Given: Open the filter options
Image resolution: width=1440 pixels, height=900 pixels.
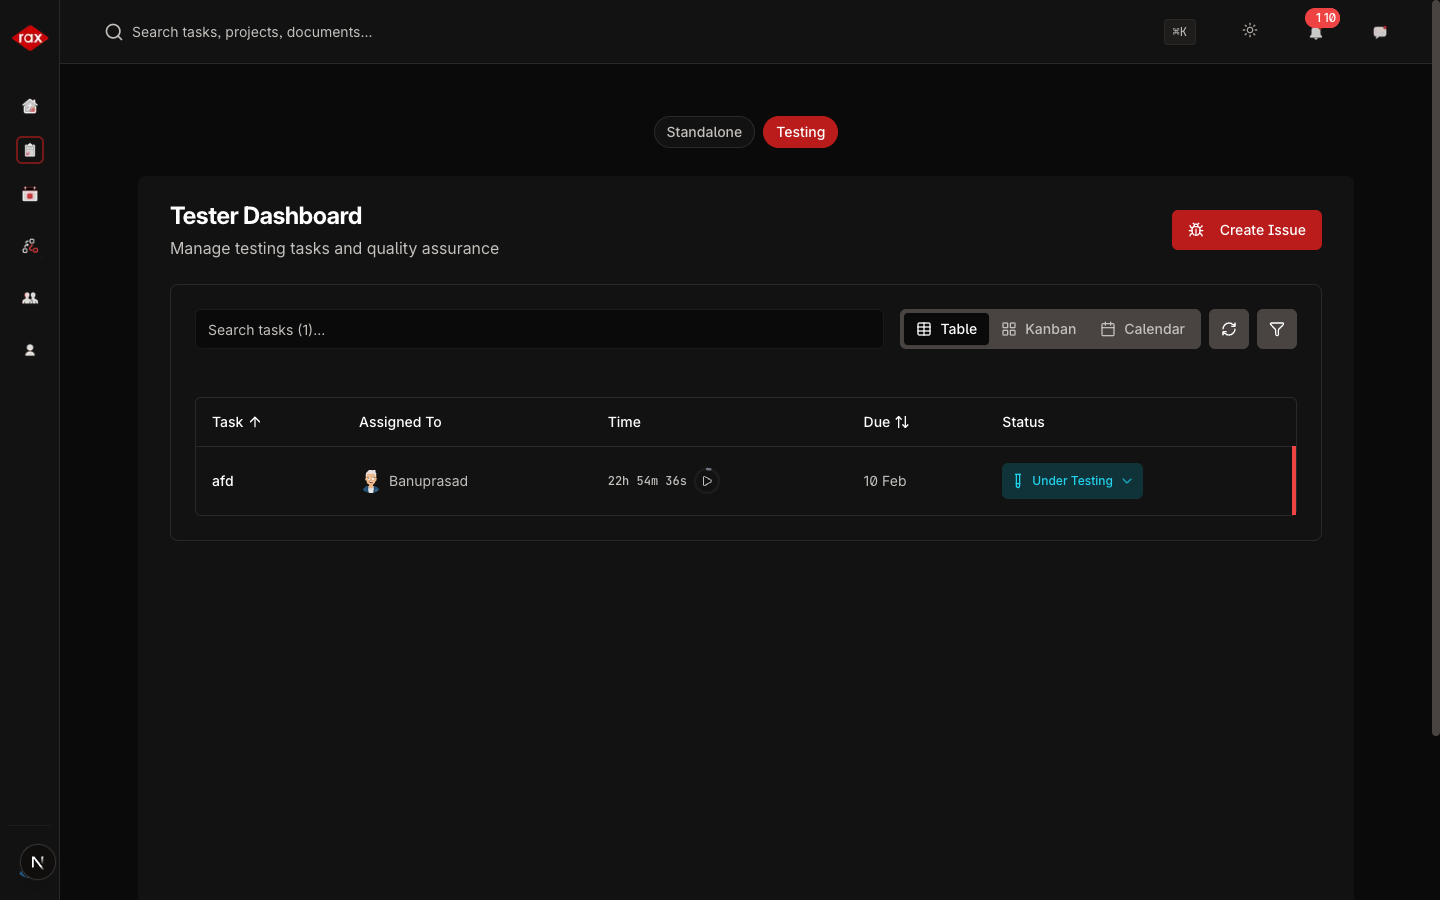Looking at the screenshot, I should (1276, 329).
